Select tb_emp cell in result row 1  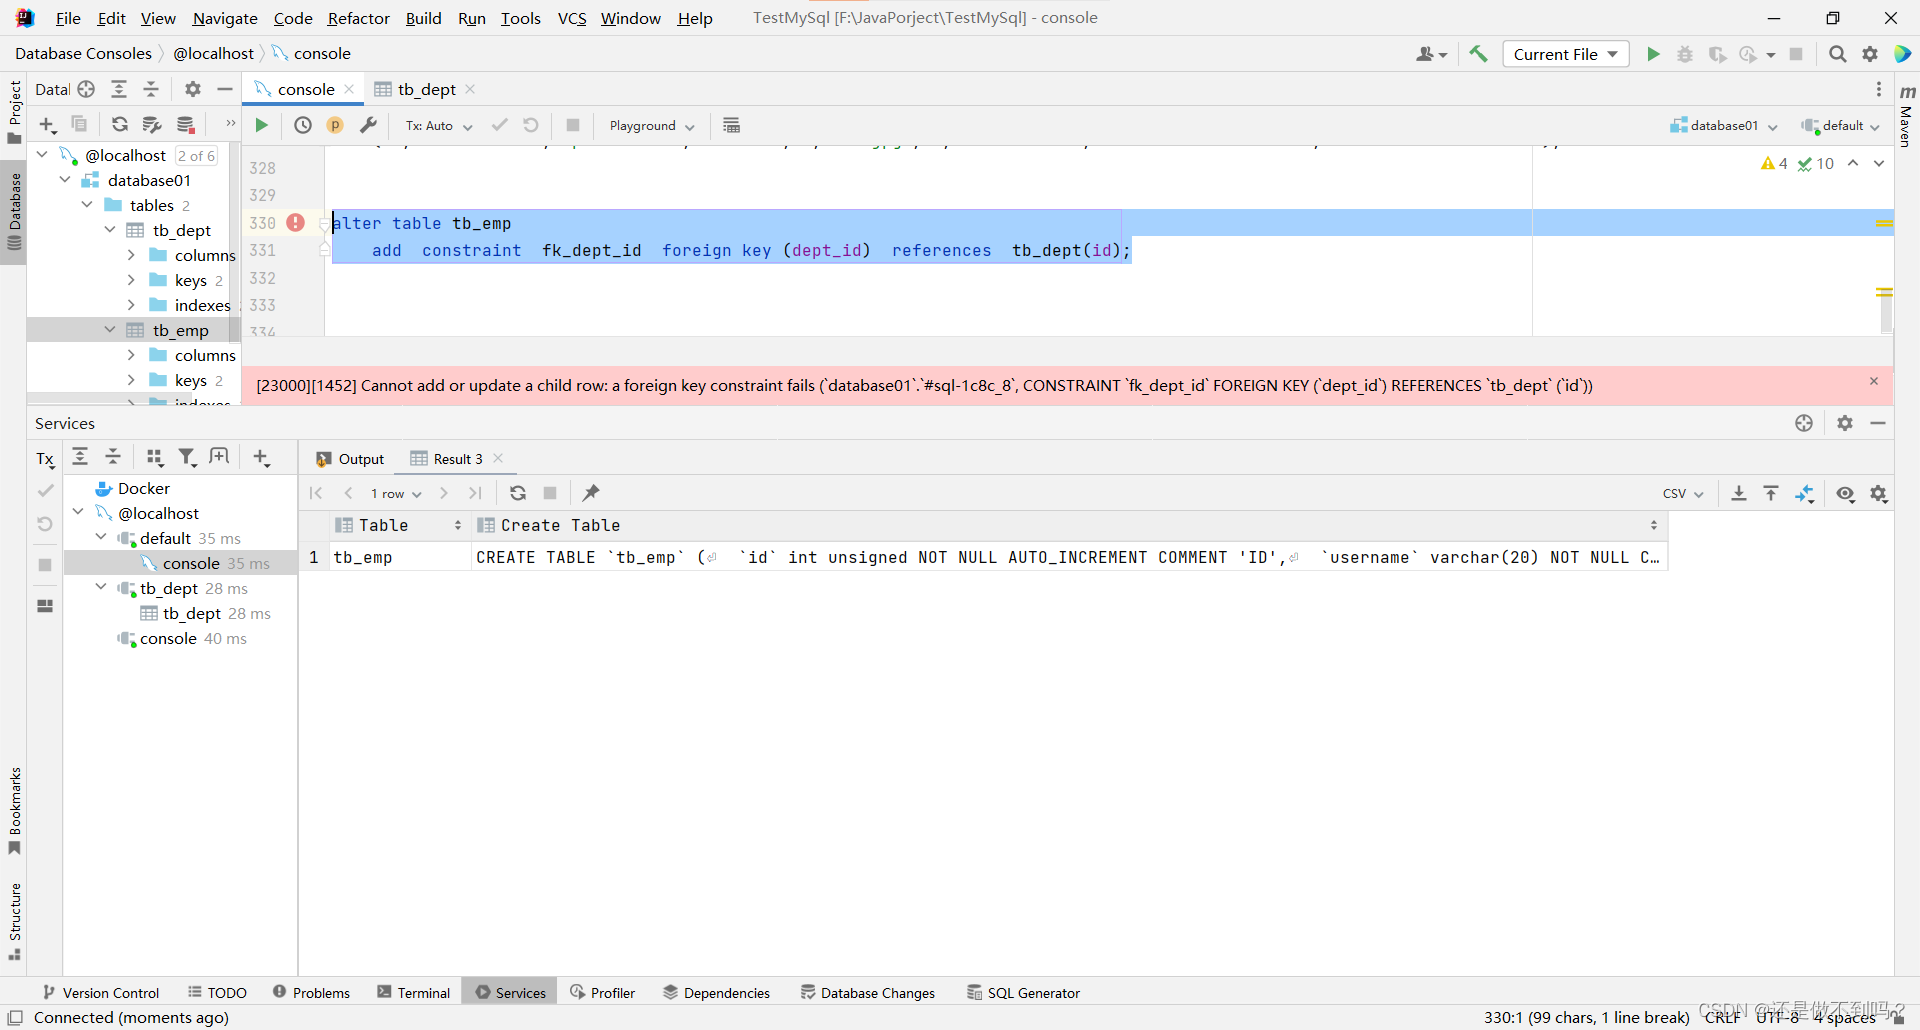tap(400, 557)
